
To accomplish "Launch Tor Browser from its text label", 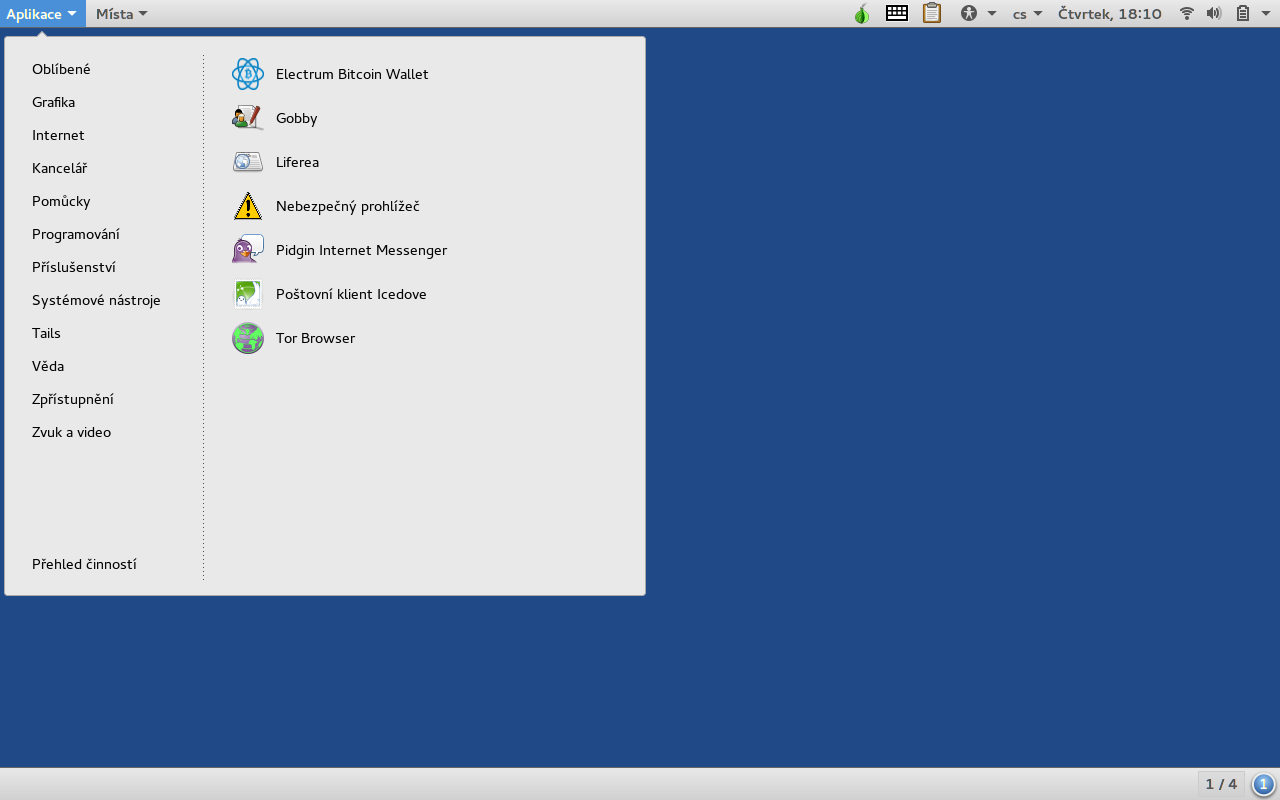I will [315, 338].
